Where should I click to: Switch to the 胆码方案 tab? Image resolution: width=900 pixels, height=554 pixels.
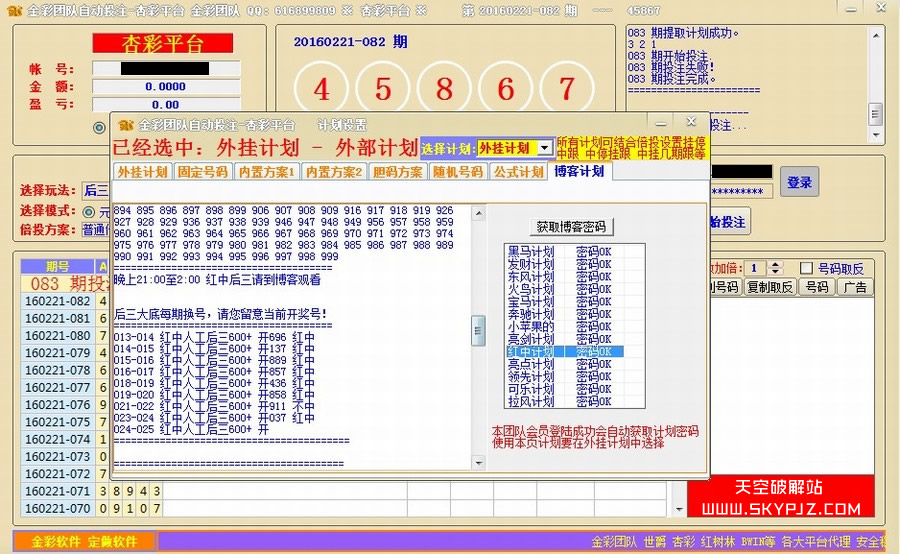(398, 172)
